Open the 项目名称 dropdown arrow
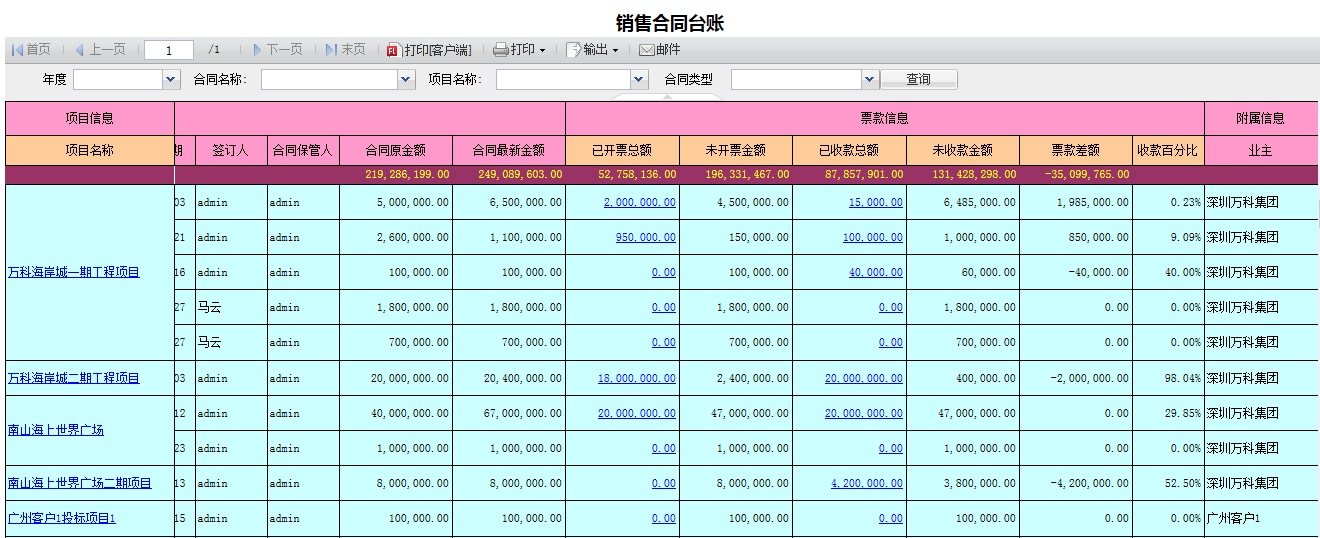Screen dimensions: 1320x538 tap(639, 79)
